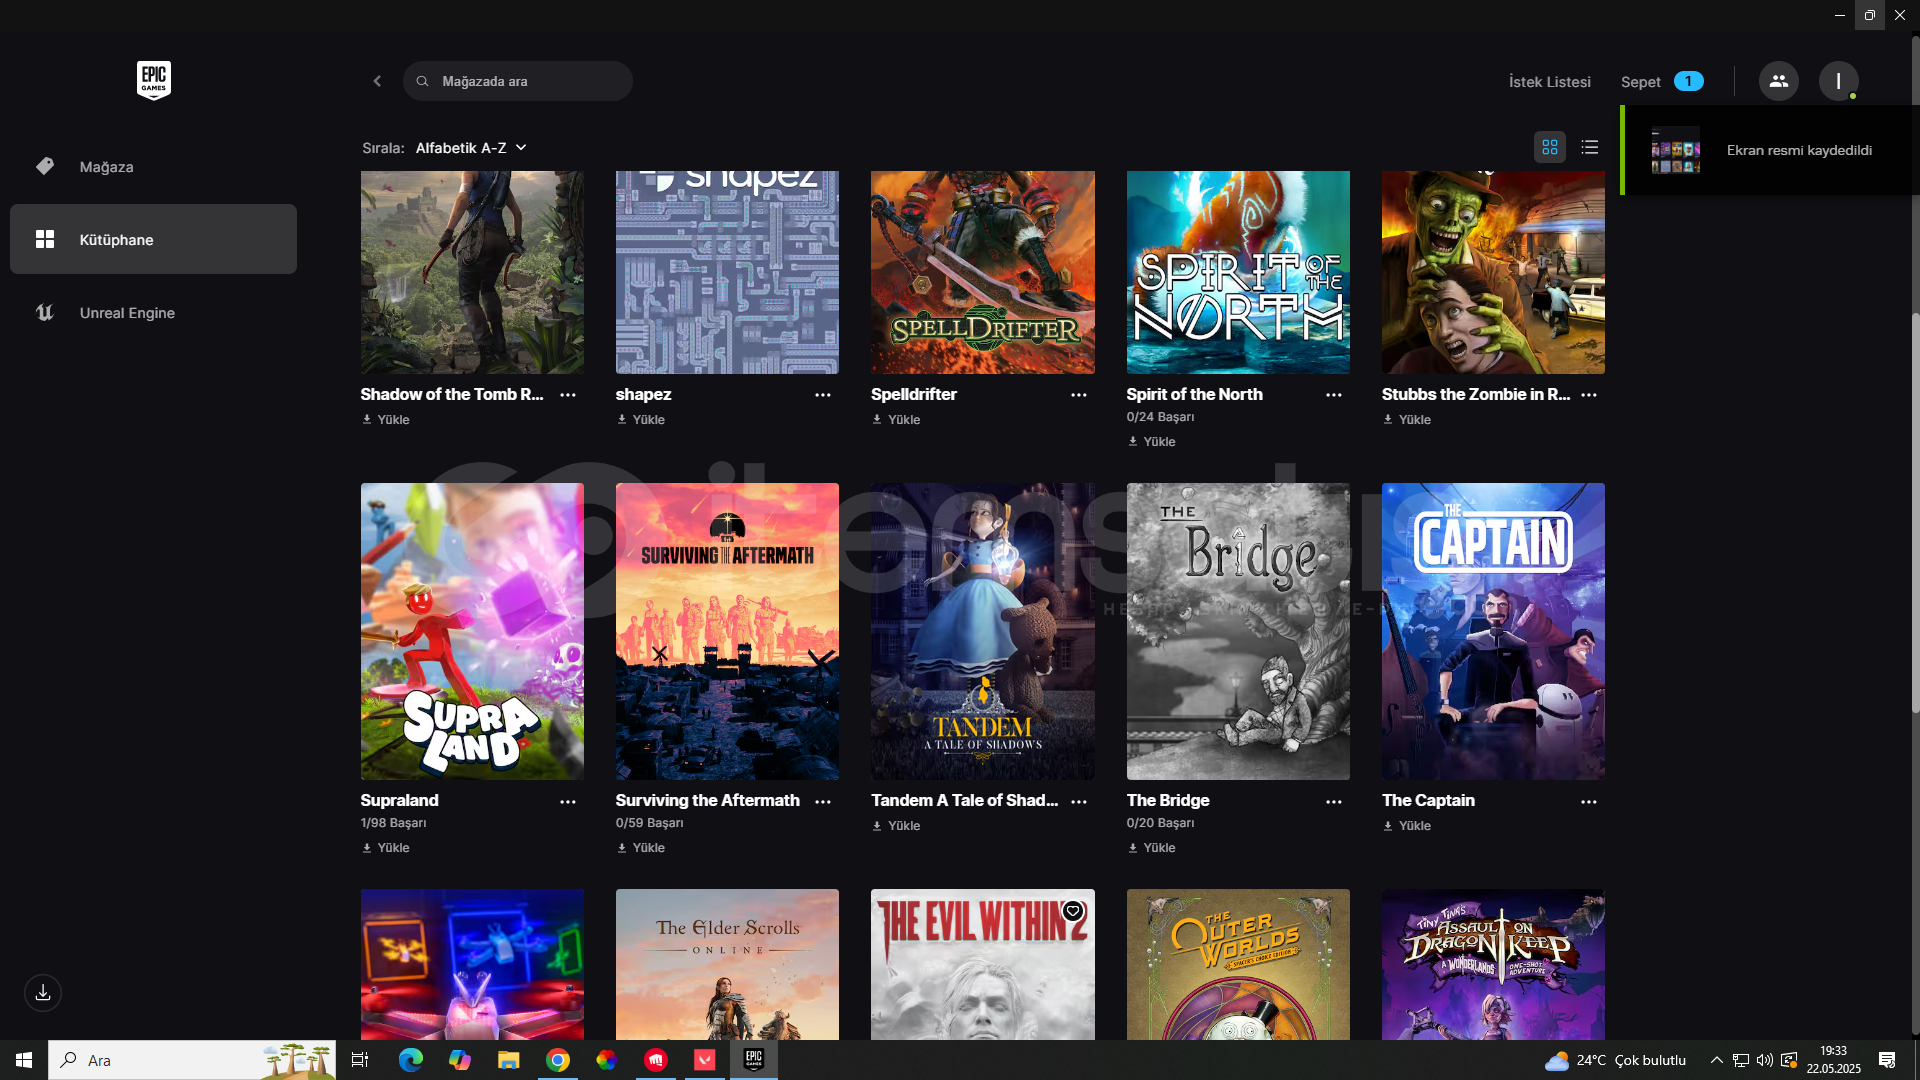Open options menu for shapez
Viewport: 1920px width, 1080px height.
tap(823, 395)
